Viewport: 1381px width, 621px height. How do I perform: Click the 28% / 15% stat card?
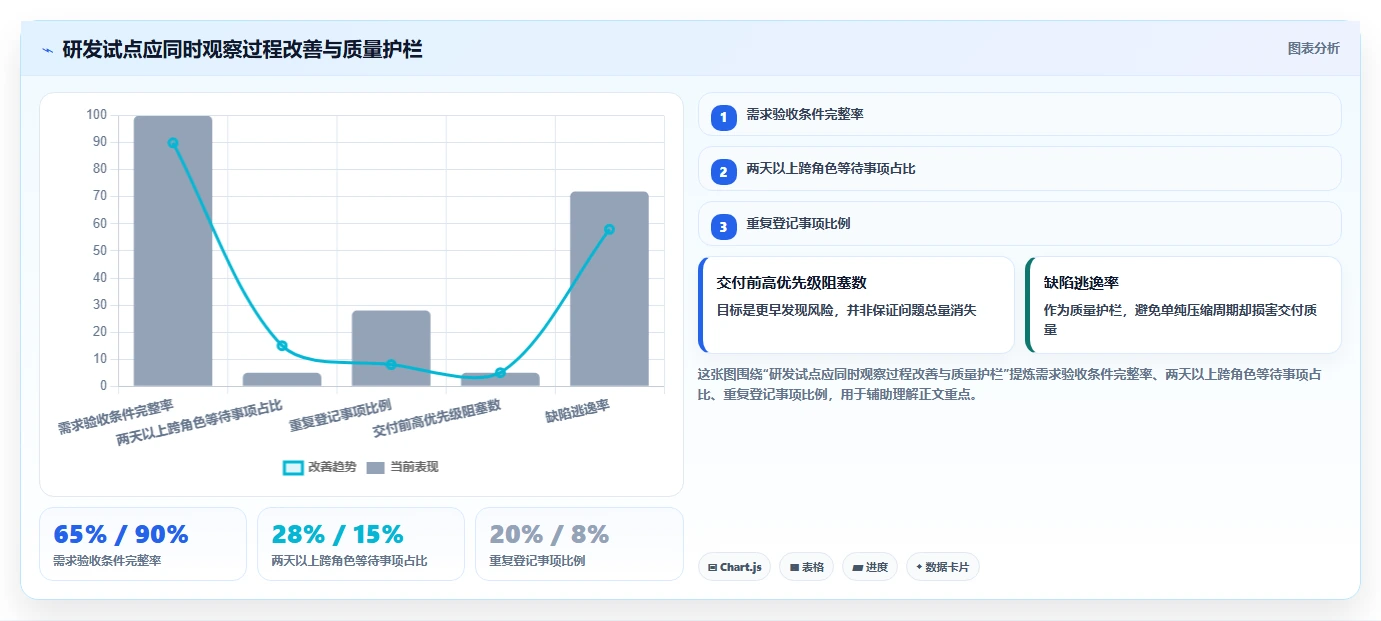tap(361, 544)
